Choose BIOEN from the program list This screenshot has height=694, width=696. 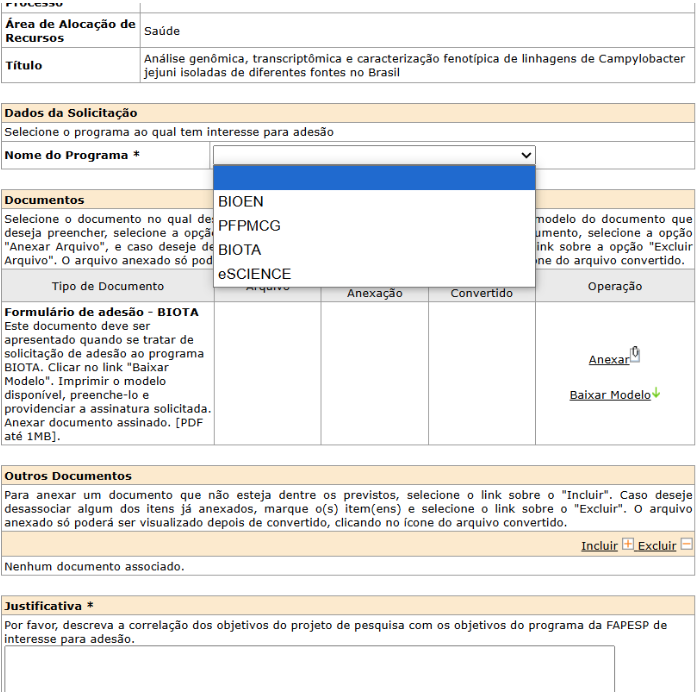pyautogui.click(x=241, y=201)
